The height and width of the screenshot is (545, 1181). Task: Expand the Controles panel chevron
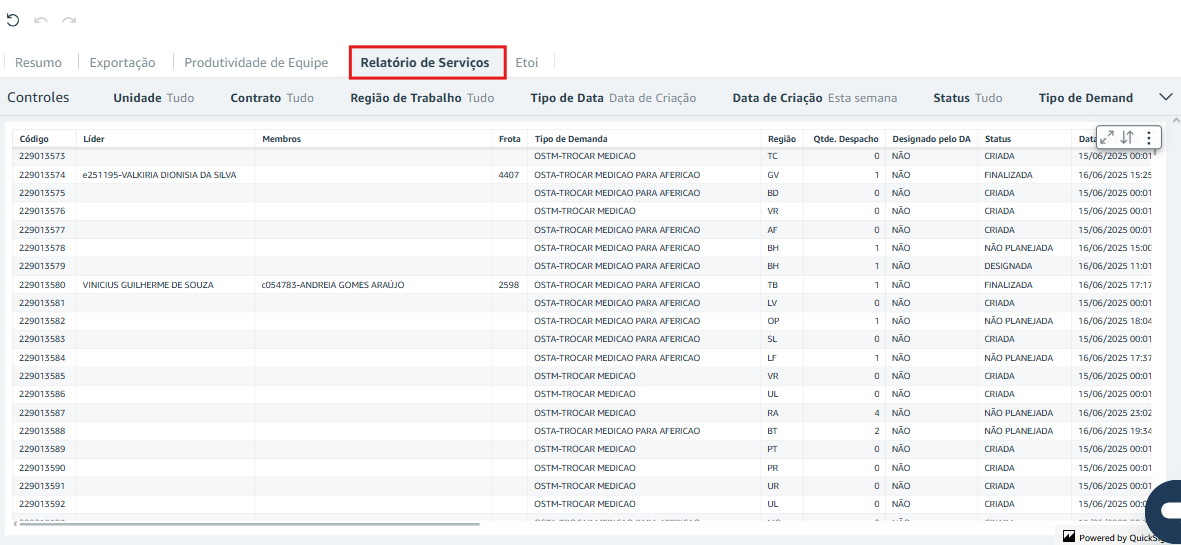tap(1165, 97)
